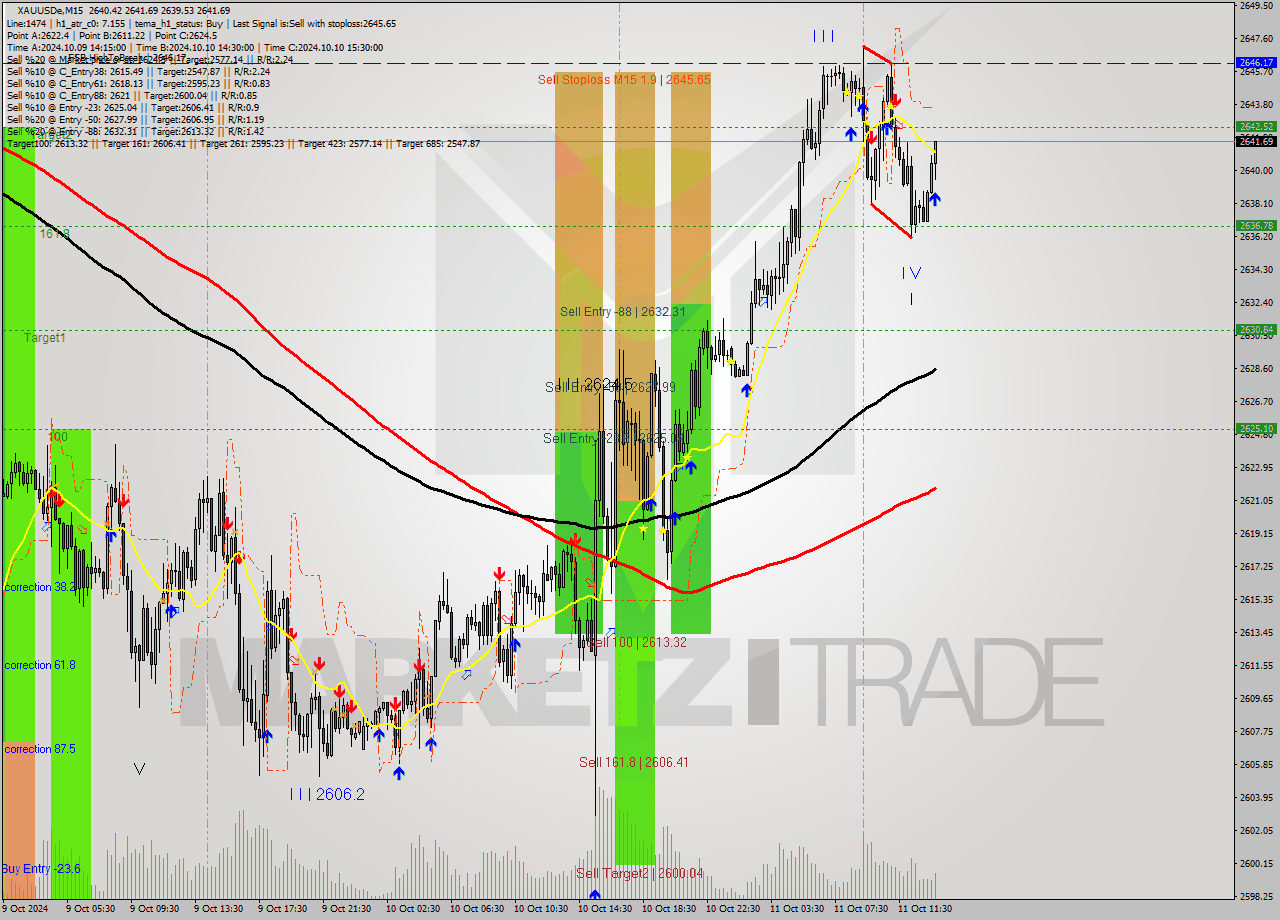Select the green 2630.84 price tag
Screen dimensions: 1280x920
[1256, 329]
